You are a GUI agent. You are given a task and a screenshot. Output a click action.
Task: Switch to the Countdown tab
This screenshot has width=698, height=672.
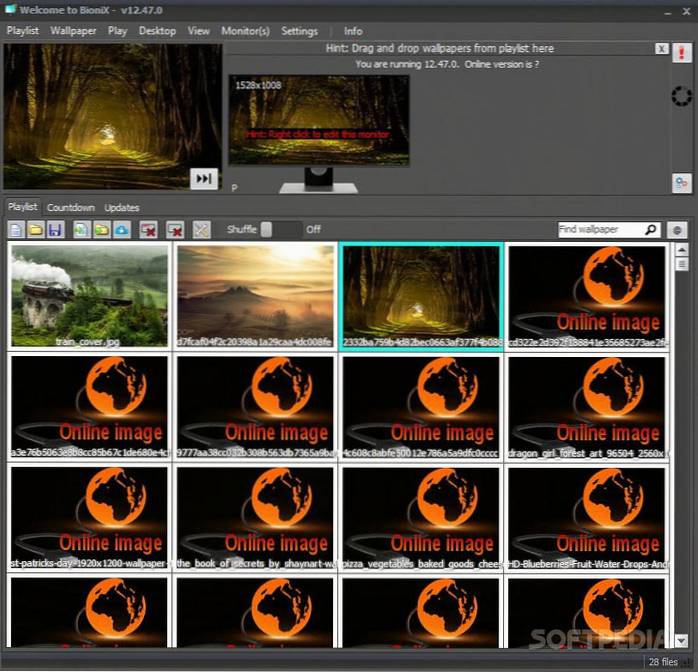click(x=71, y=208)
